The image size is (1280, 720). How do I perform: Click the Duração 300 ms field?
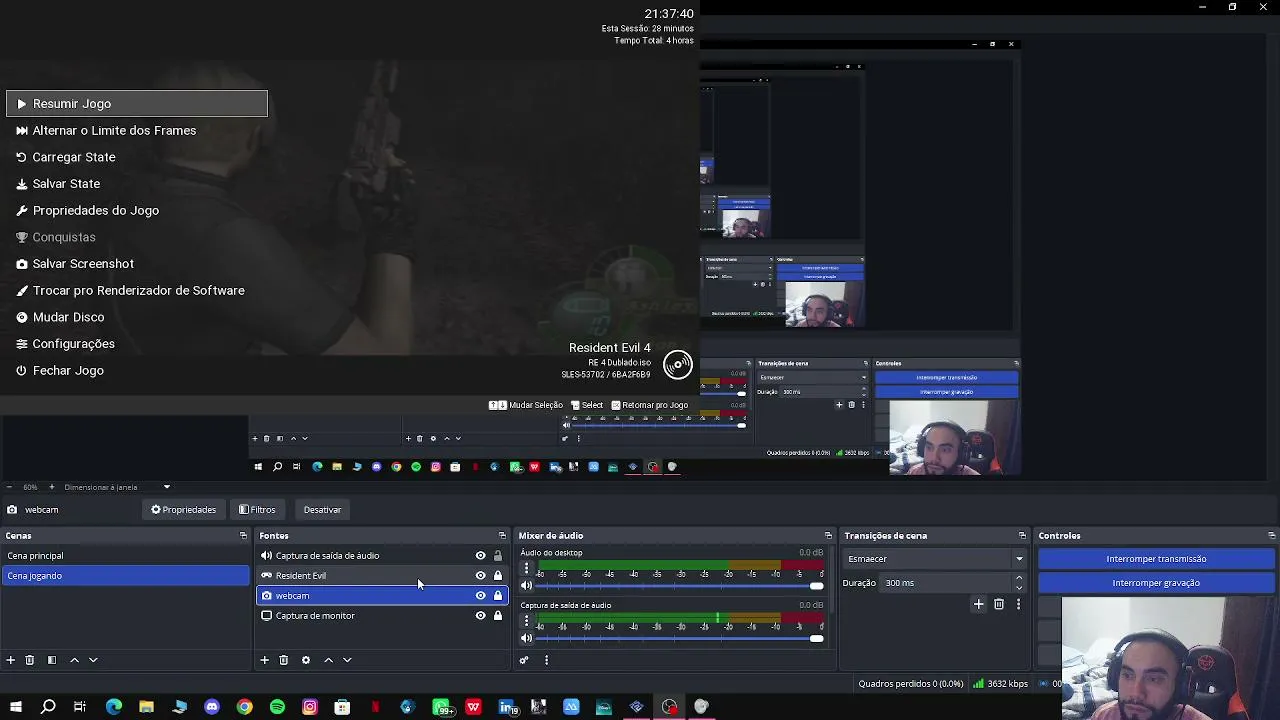(946, 583)
